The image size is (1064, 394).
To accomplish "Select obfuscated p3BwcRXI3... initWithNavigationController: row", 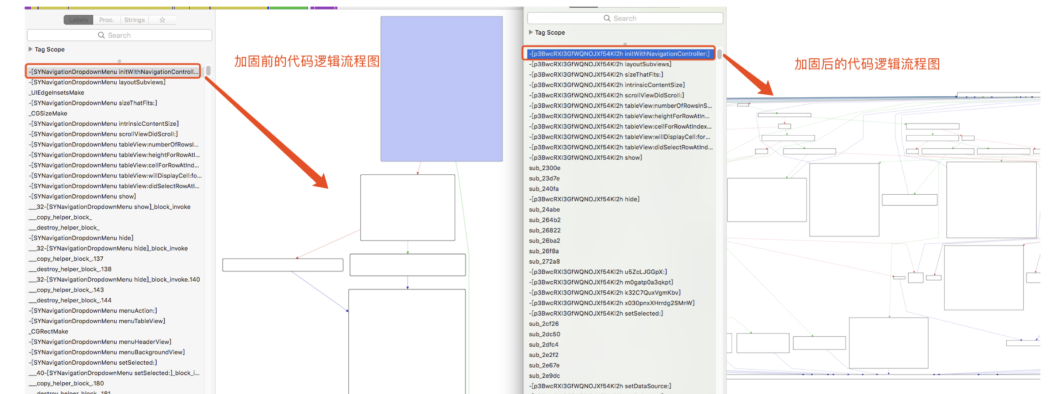I will pyautogui.click(x=619, y=54).
